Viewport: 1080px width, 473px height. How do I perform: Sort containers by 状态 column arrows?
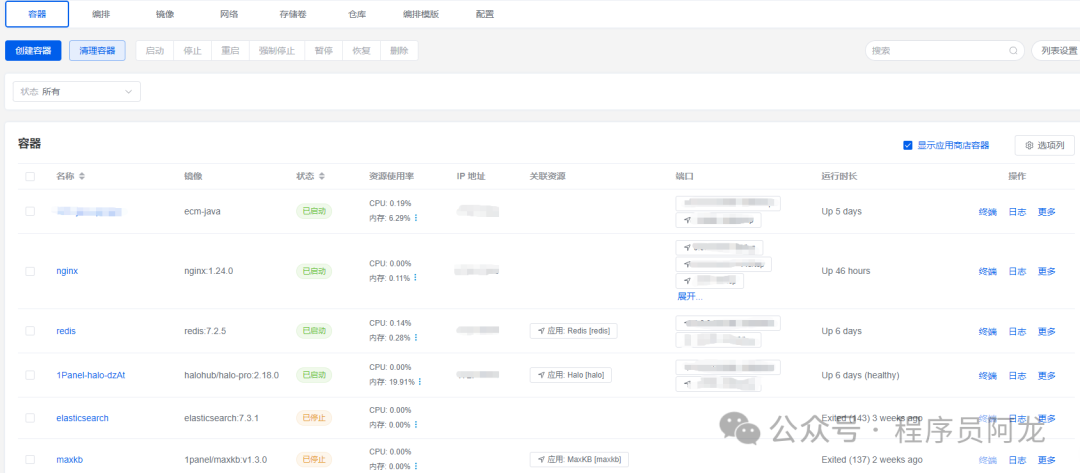click(x=322, y=176)
